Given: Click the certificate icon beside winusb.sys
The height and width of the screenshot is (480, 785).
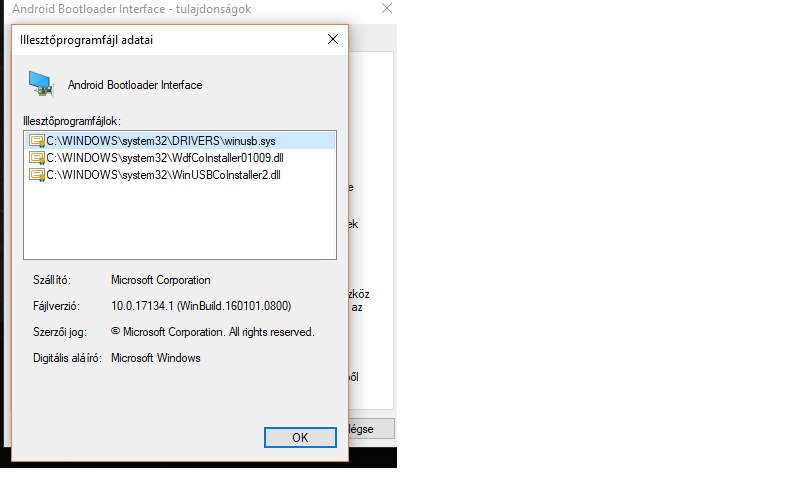Looking at the screenshot, I should [37, 141].
